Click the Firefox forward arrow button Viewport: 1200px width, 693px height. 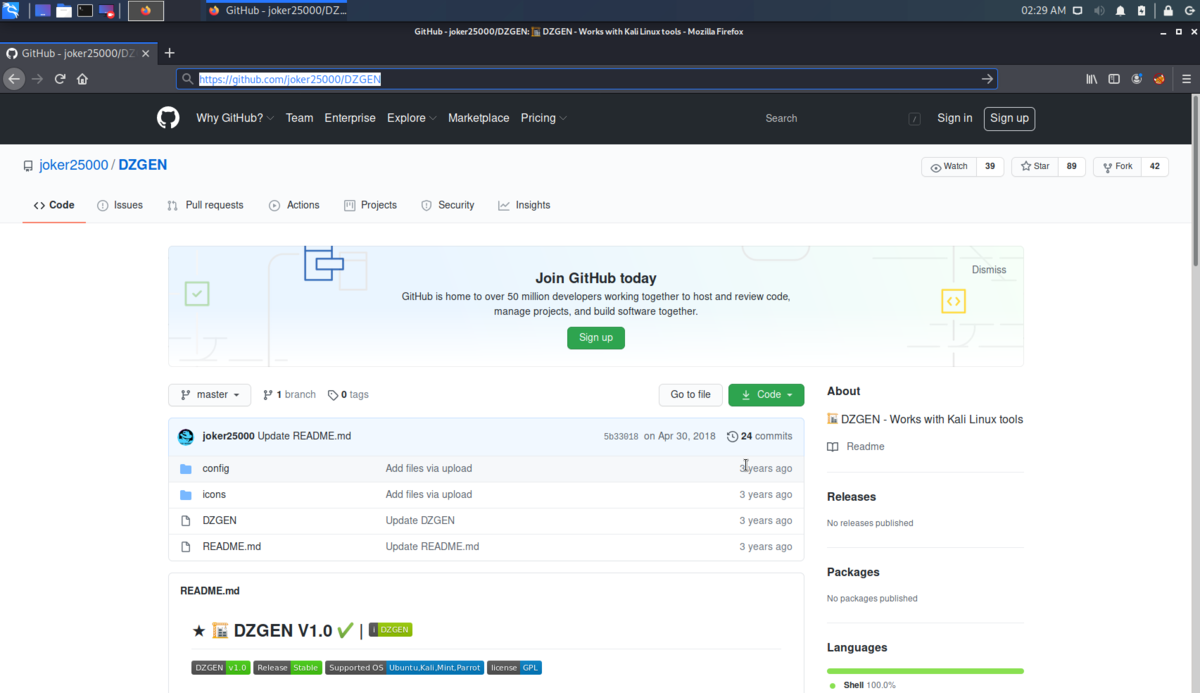pos(38,79)
